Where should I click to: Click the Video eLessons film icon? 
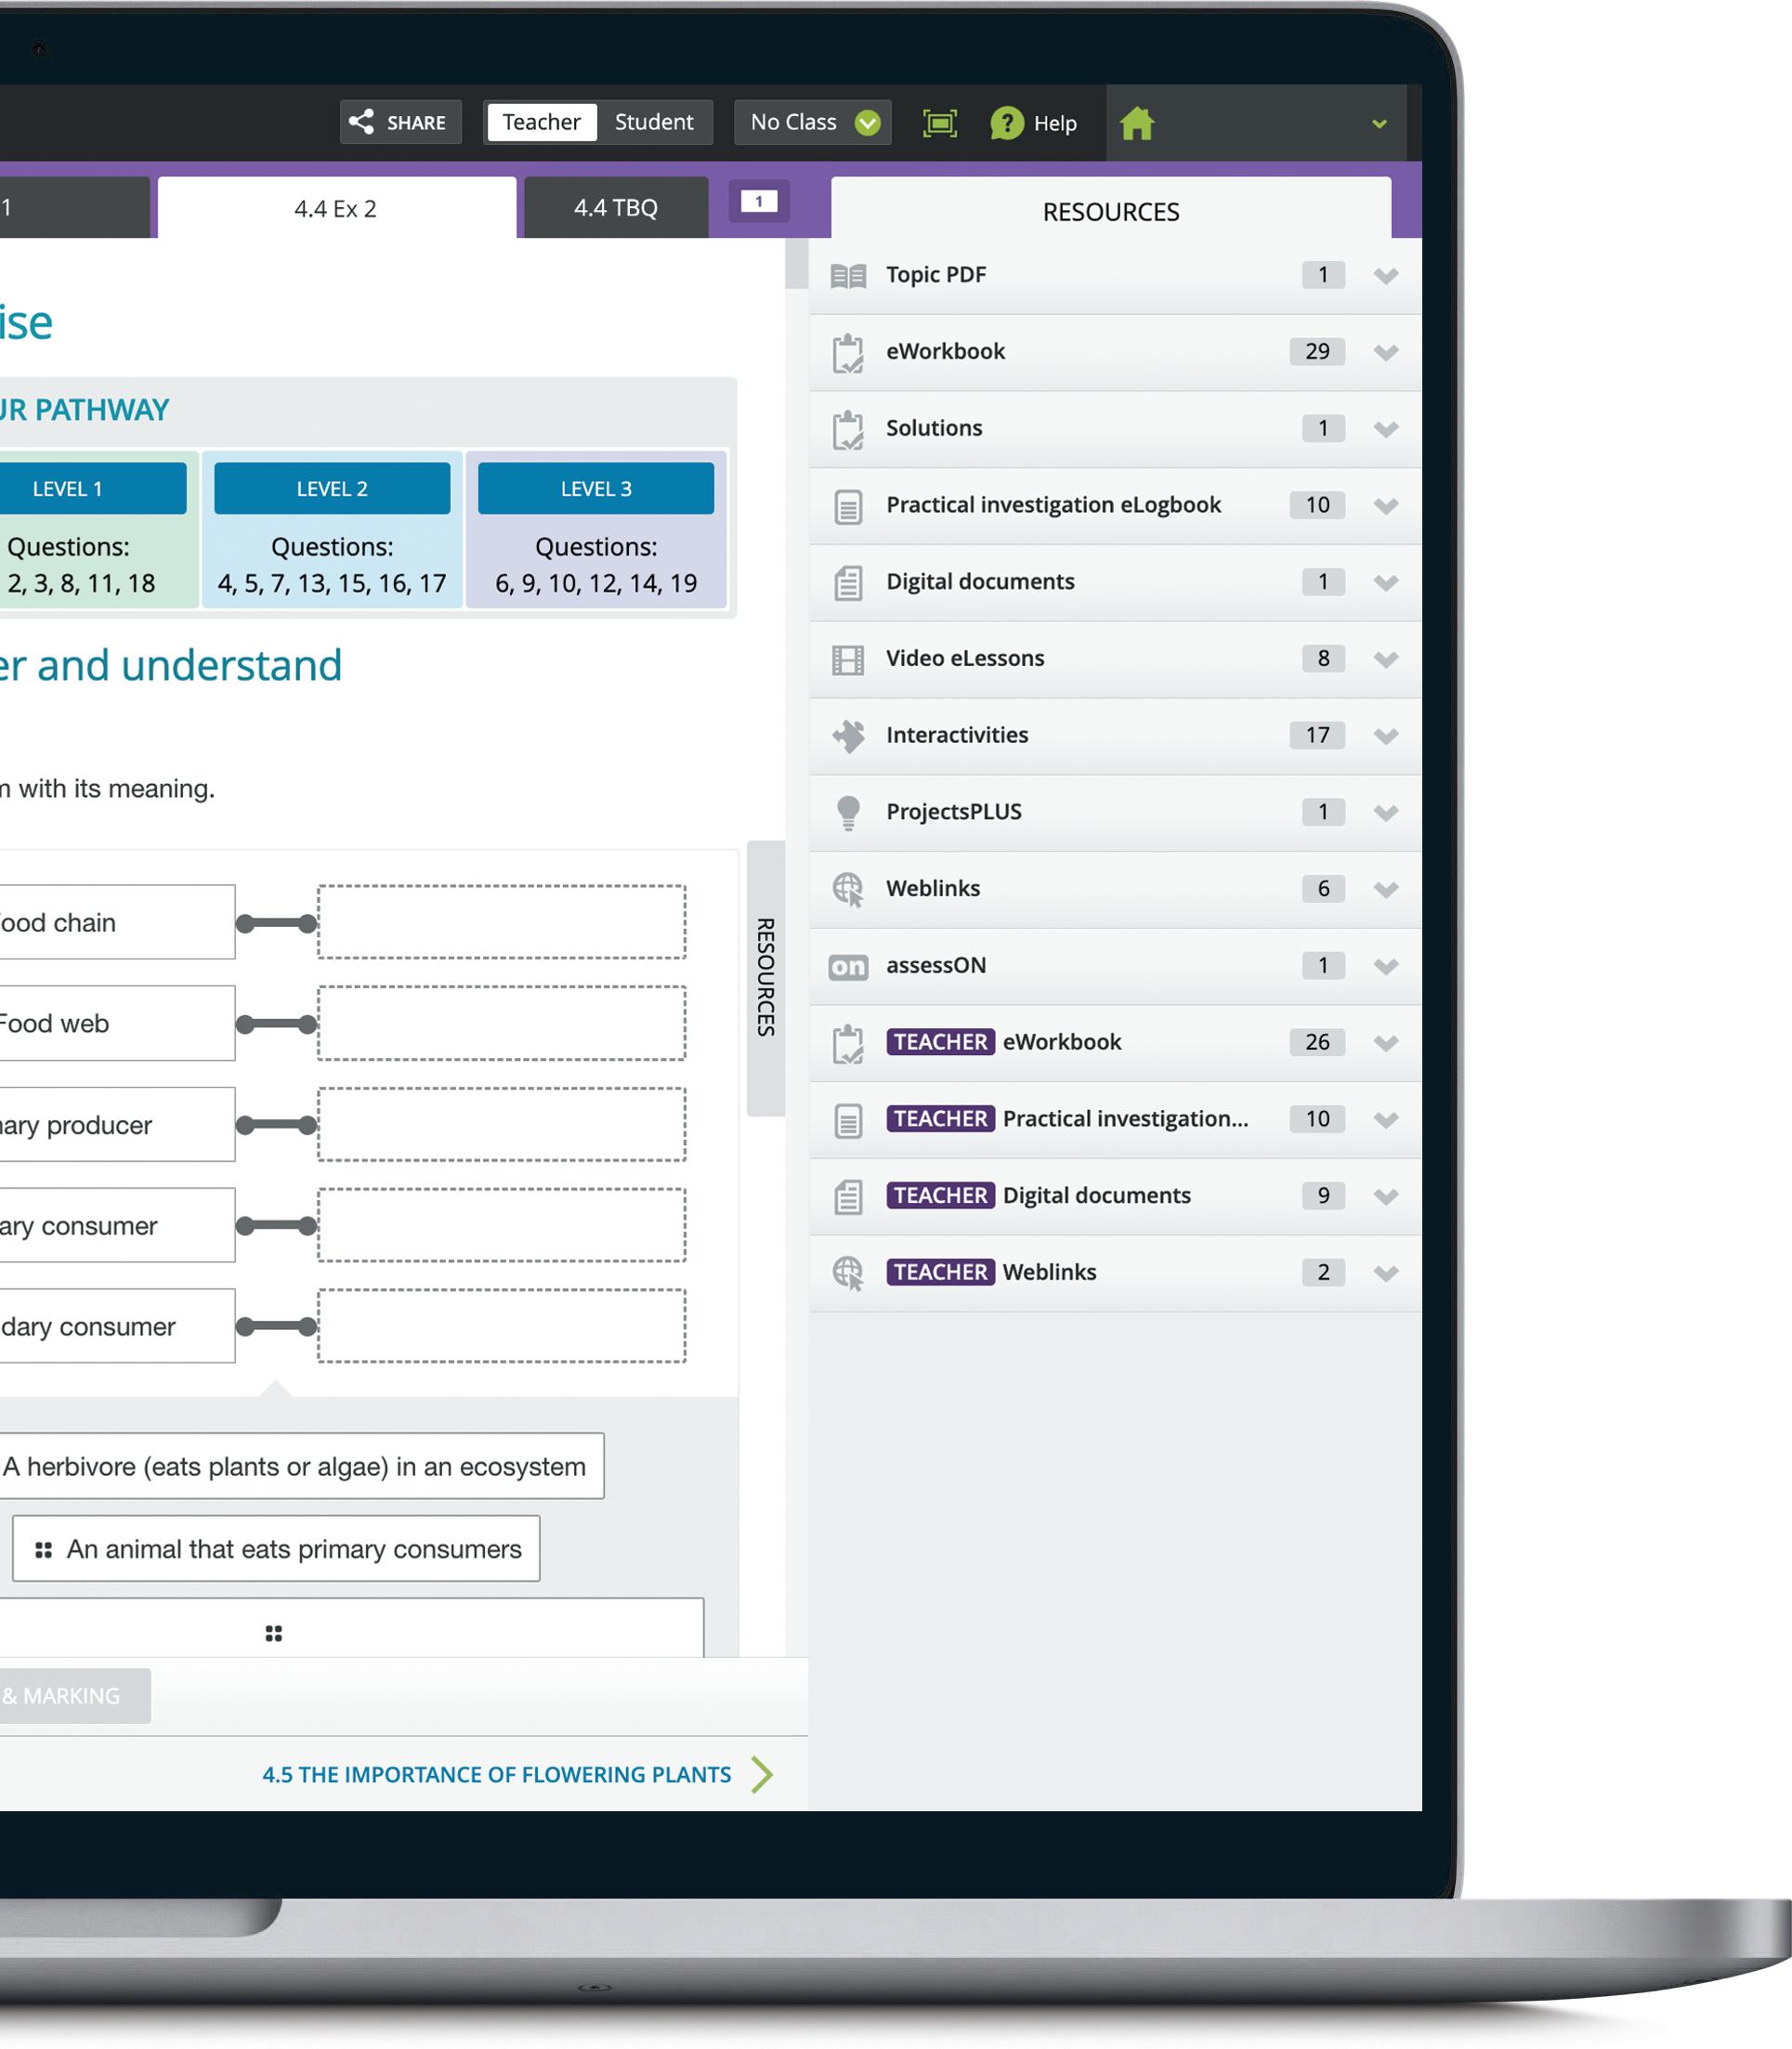(848, 659)
